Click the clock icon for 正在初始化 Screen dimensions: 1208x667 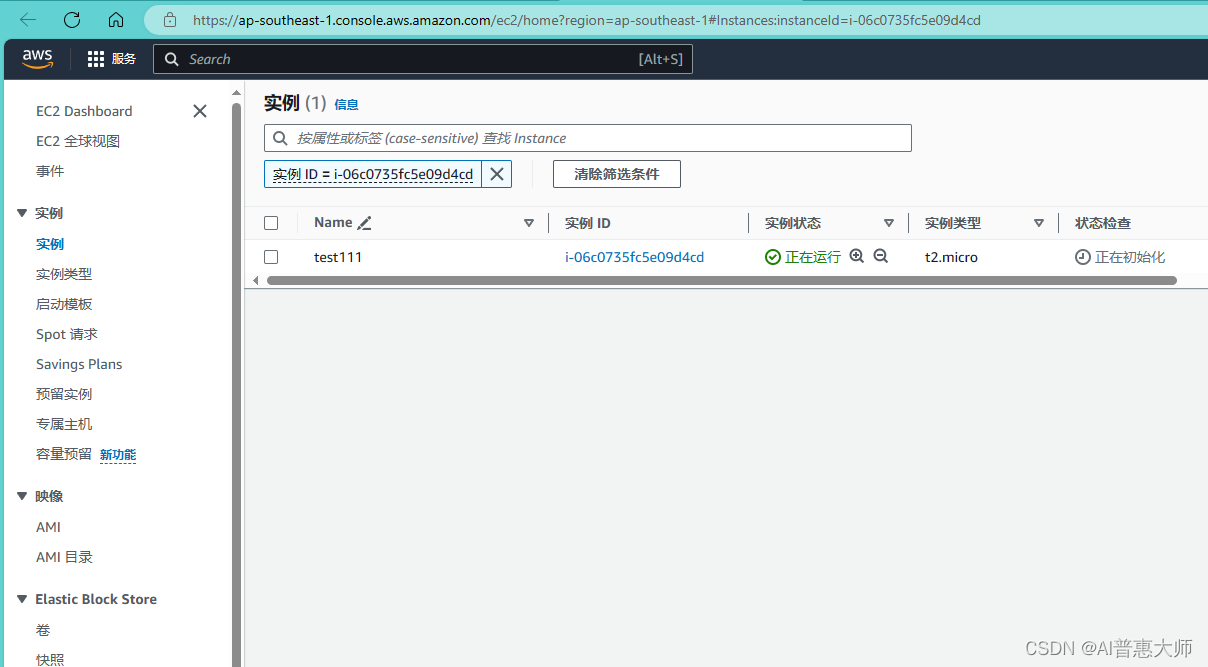click(x=1083, y=257)
